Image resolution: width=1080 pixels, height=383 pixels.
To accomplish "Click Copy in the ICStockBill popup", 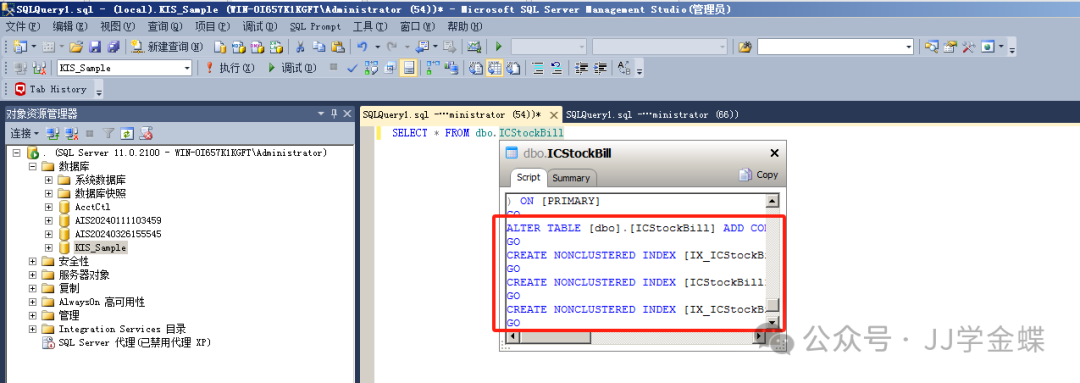I will tap(758, 175).
